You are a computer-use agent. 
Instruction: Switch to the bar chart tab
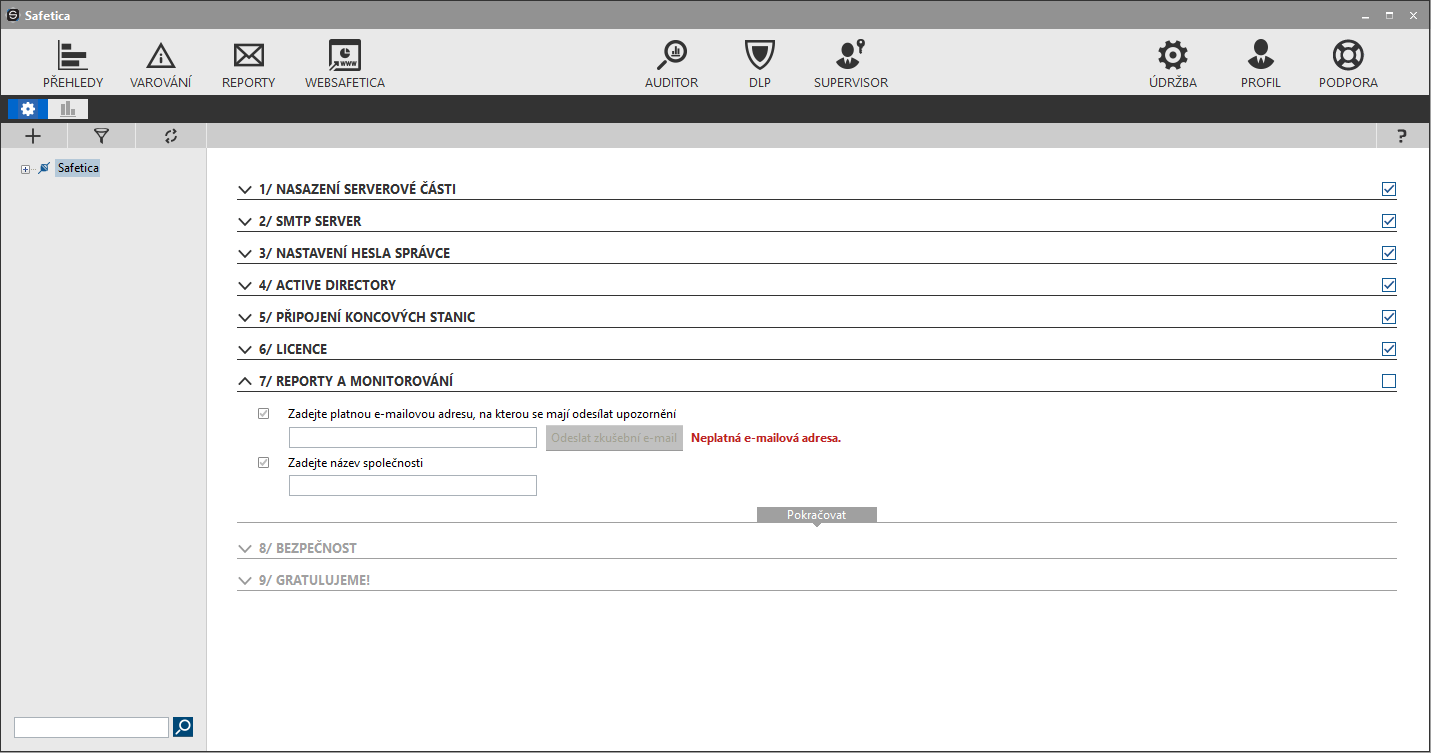point(68,109)
